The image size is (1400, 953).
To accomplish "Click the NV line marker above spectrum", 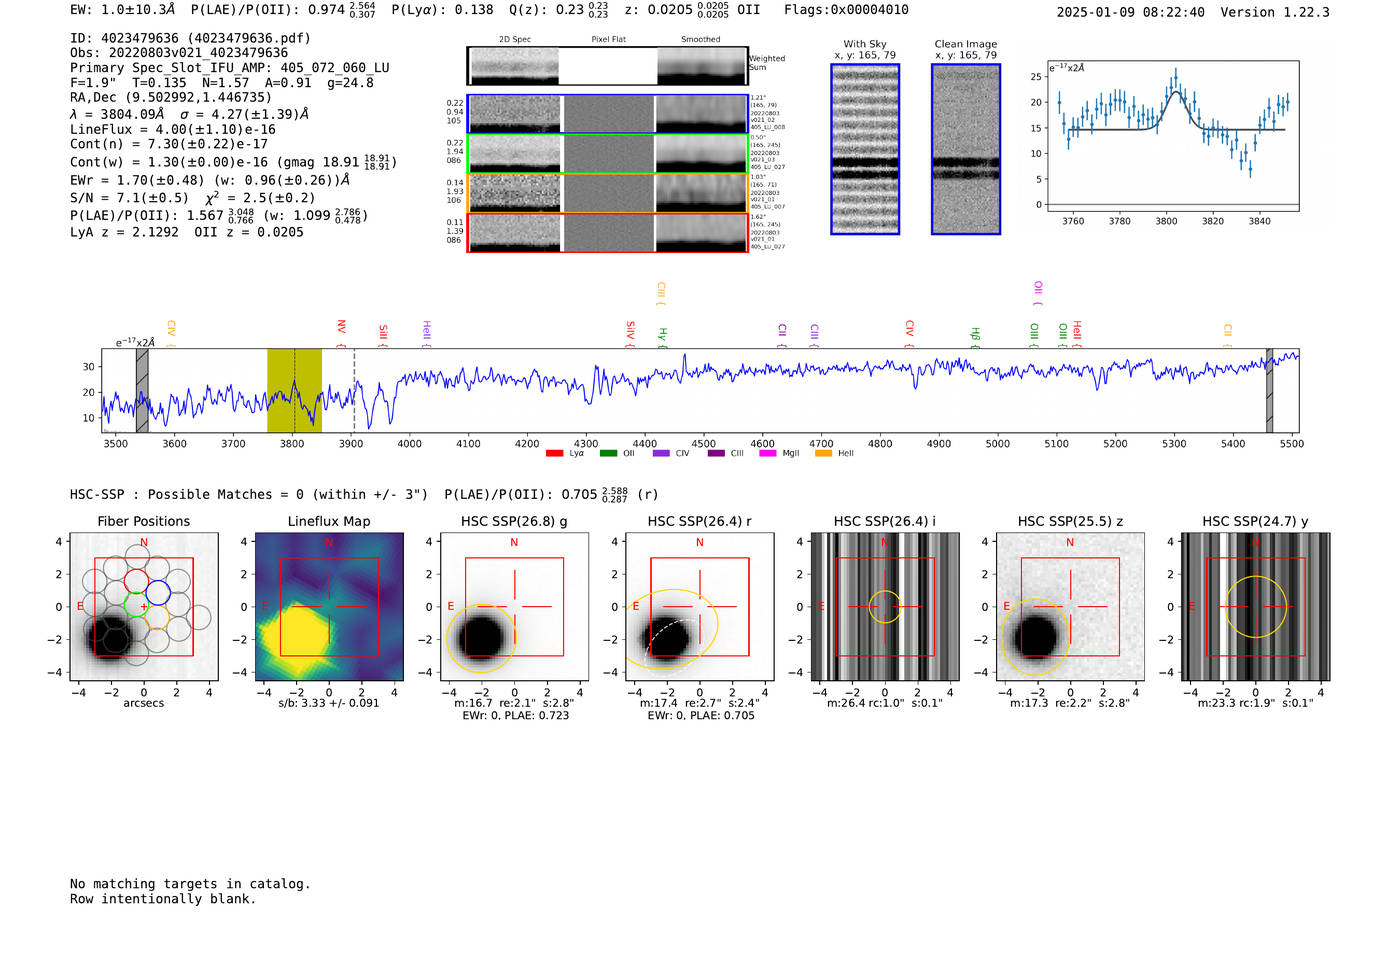I will point(341,332).
